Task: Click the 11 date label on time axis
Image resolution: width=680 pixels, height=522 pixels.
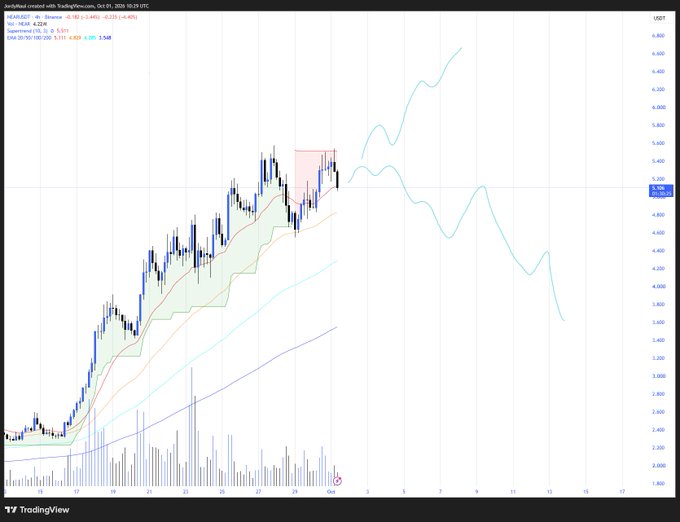Action: pos(513,492)
